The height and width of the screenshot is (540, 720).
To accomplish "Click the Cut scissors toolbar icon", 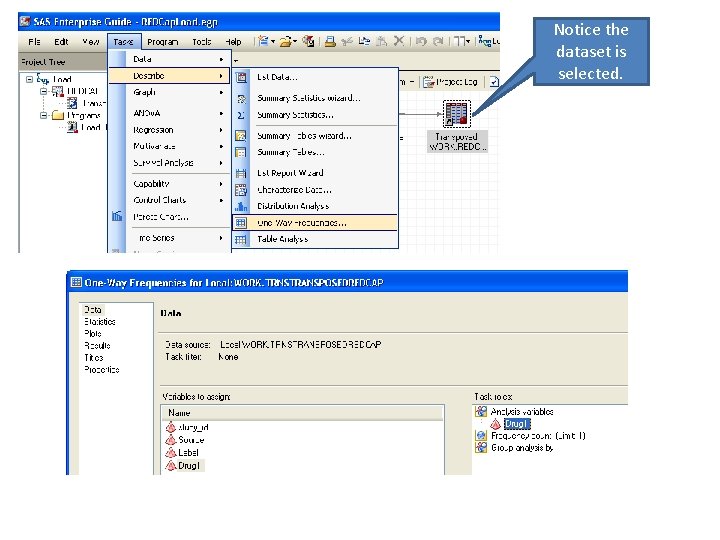I will coord(347,42).
